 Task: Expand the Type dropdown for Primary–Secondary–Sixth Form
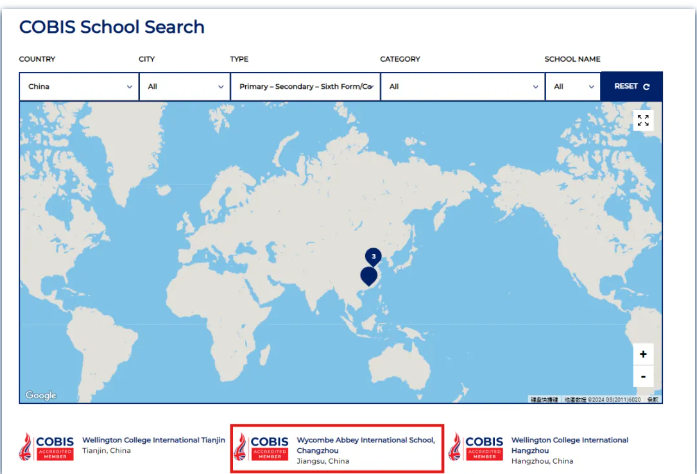point(305,86)
